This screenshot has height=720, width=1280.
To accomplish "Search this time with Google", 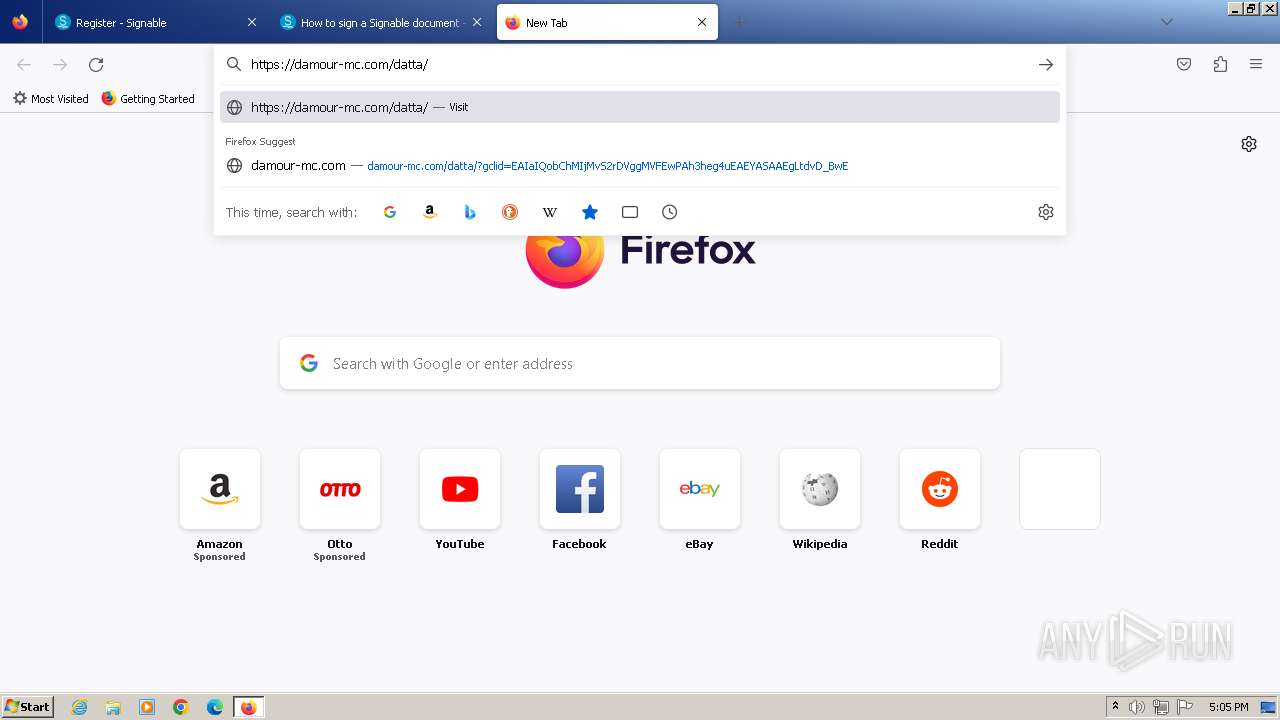I will pos(390,212).
